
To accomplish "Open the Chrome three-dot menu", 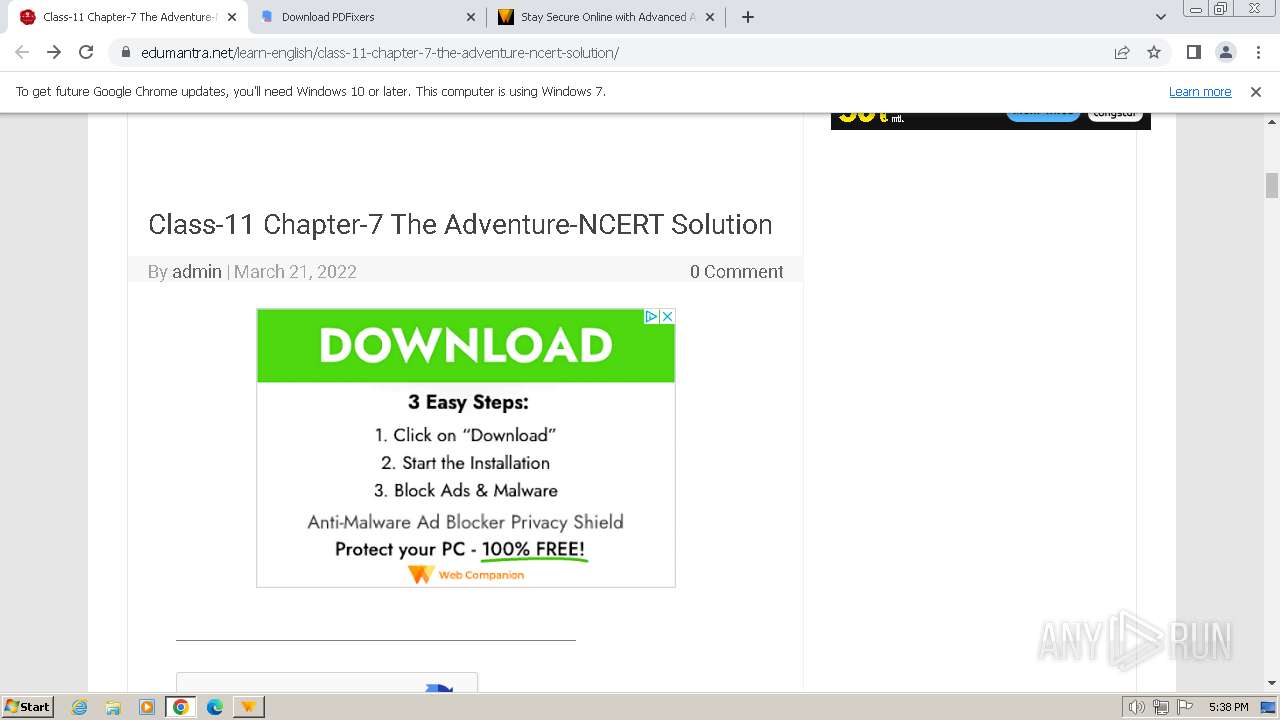I will (1257, 52).
